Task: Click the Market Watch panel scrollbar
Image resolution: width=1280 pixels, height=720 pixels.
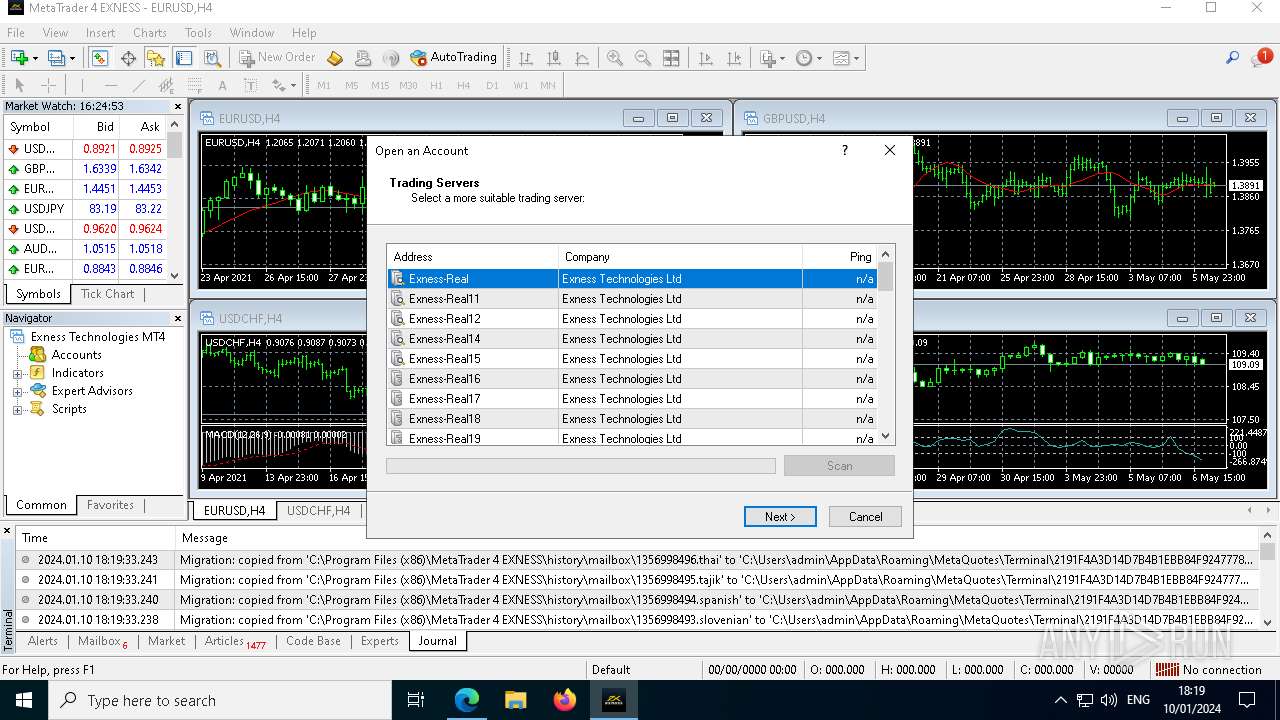Action: click(x=175, y=200)
